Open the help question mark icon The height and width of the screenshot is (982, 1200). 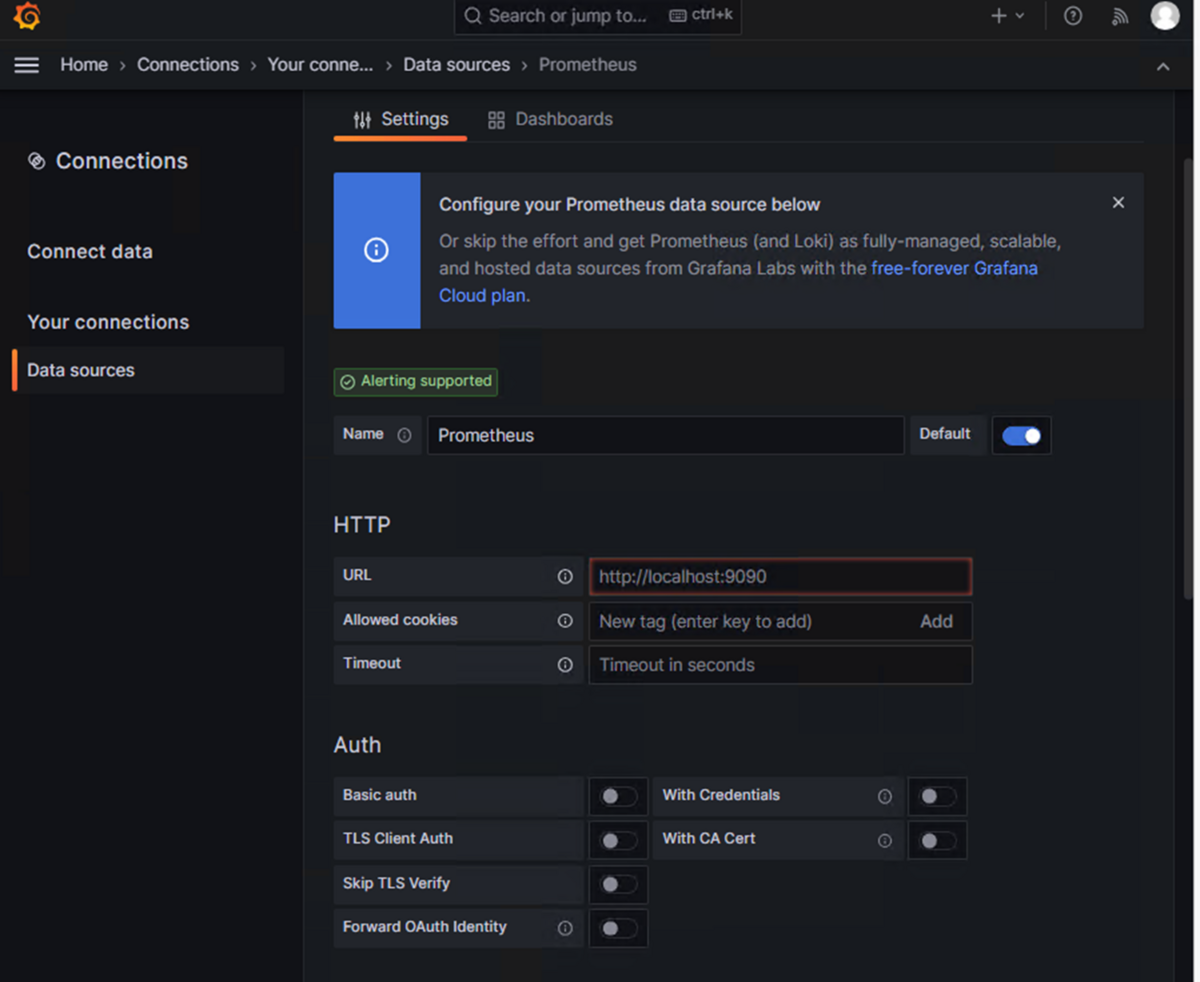(x=1073, y=16)
